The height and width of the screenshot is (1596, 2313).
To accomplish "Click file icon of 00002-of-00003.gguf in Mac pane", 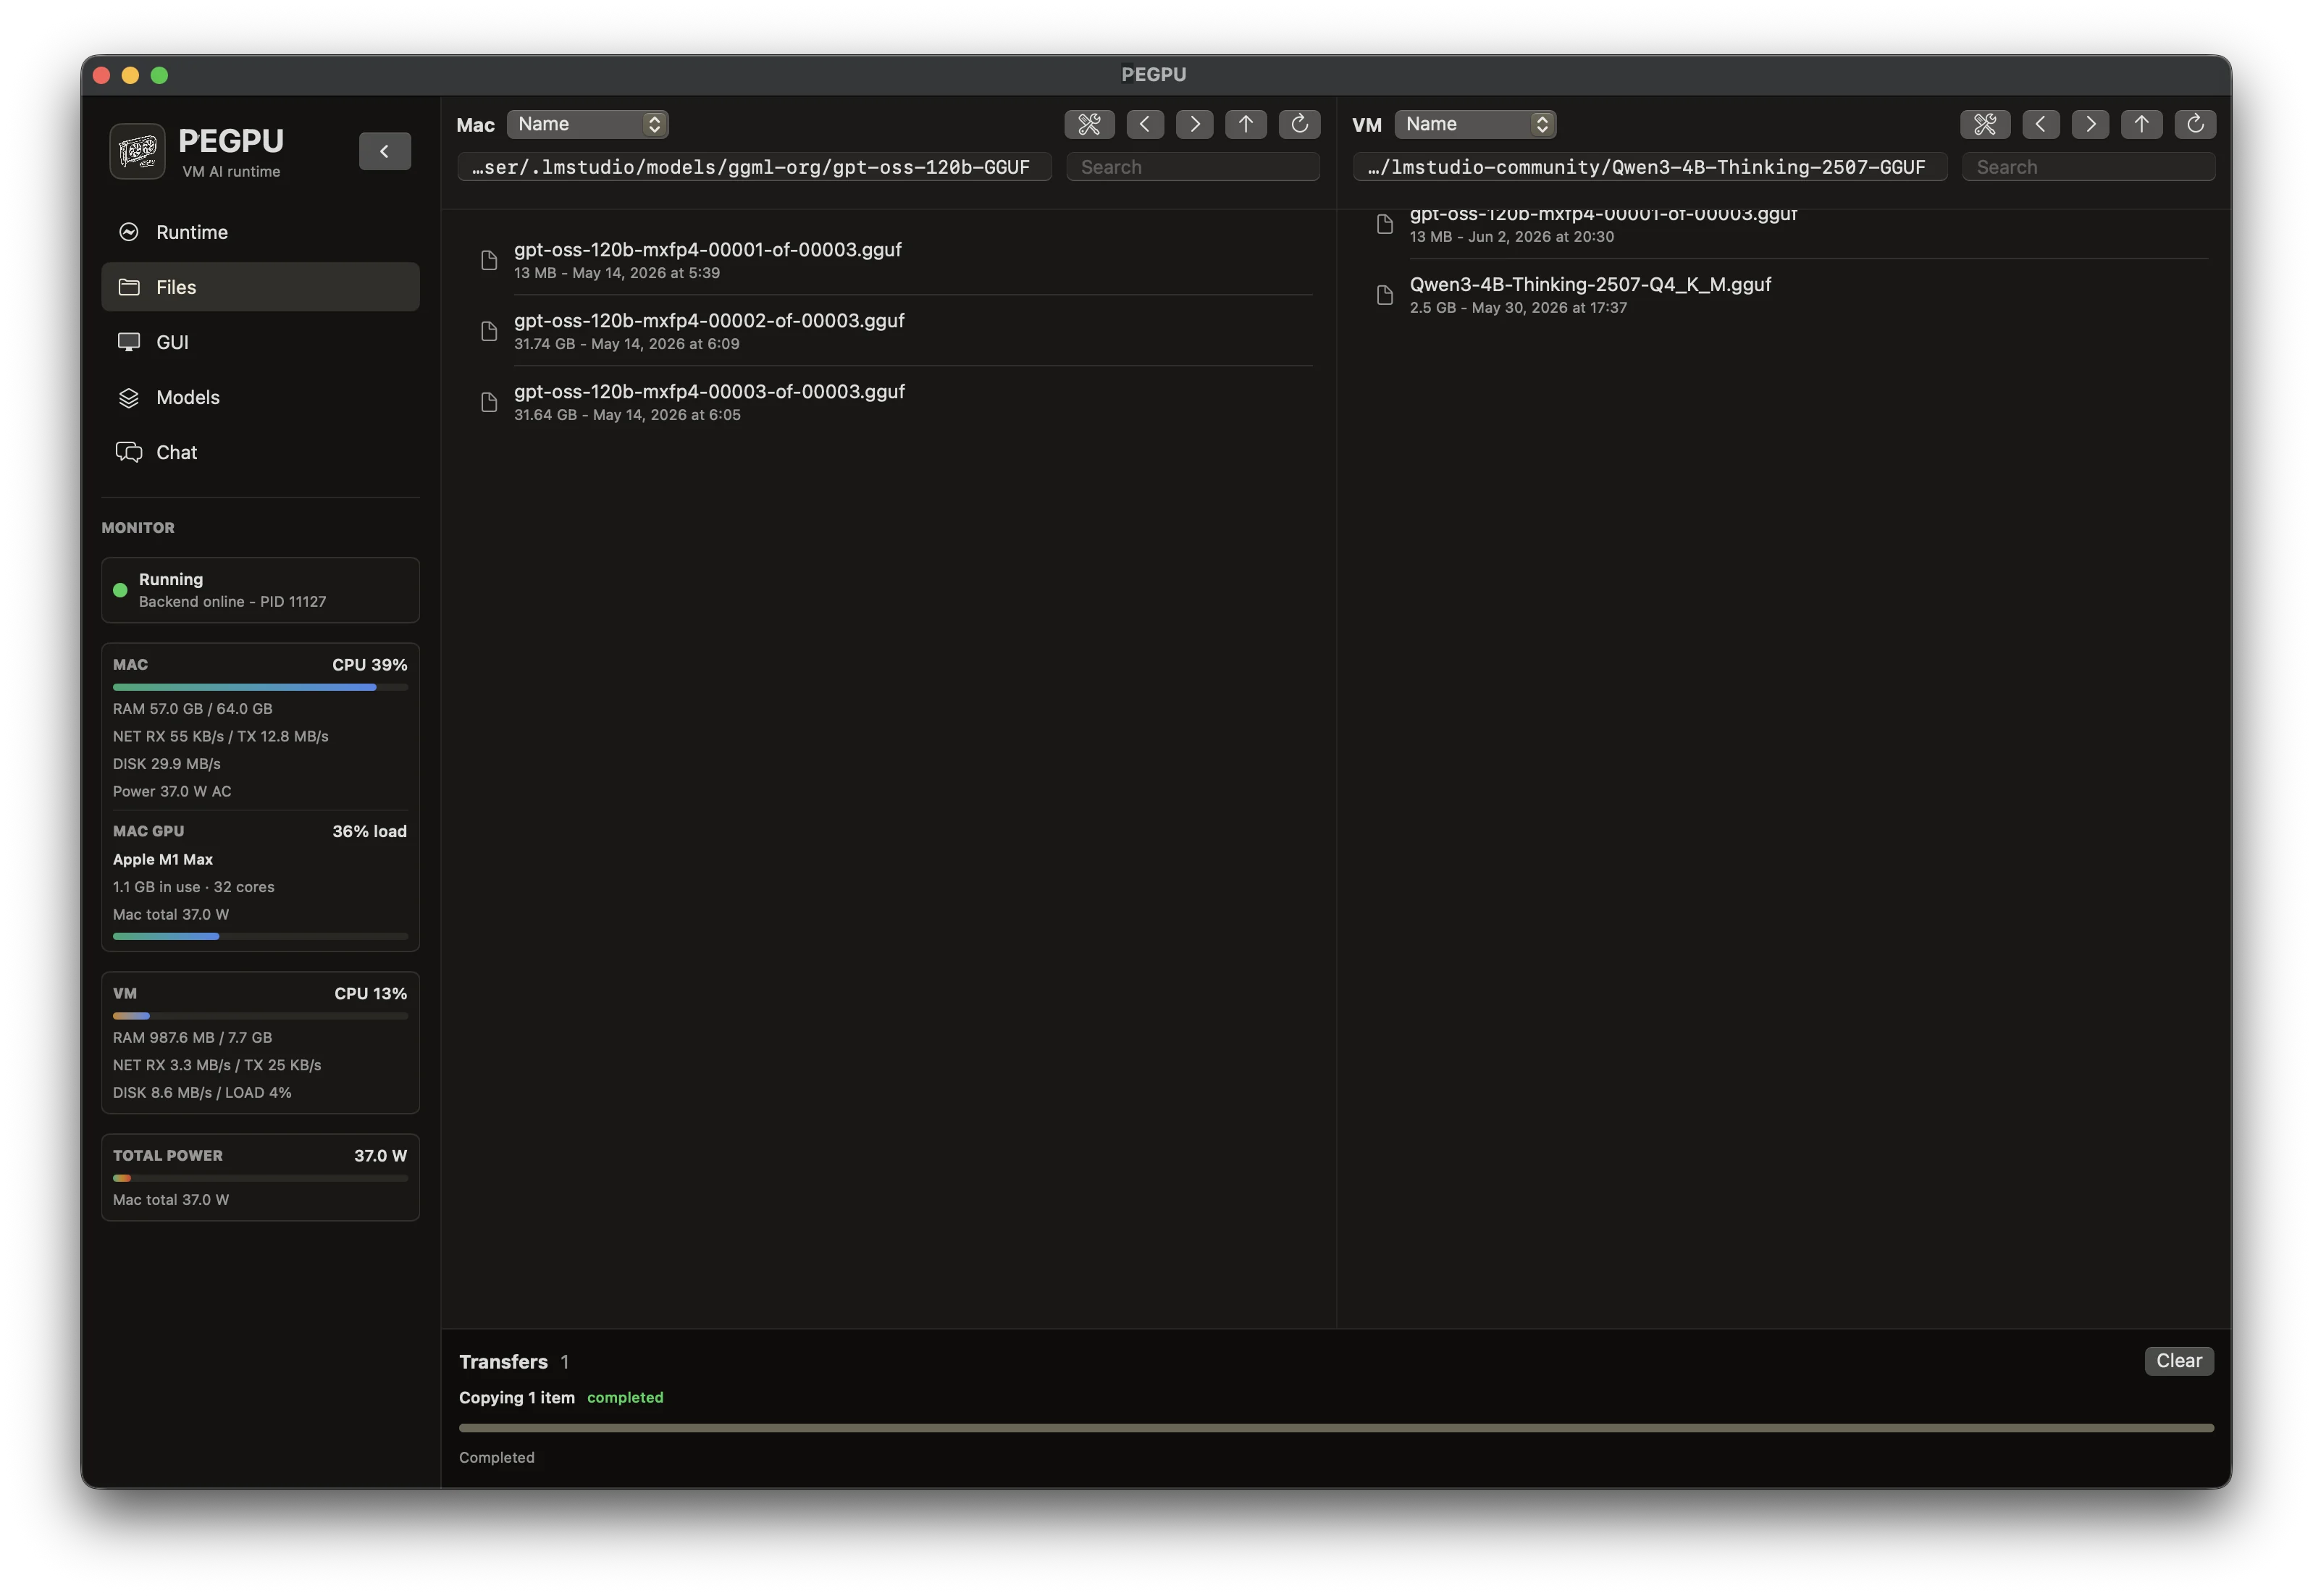I will 489,331.
